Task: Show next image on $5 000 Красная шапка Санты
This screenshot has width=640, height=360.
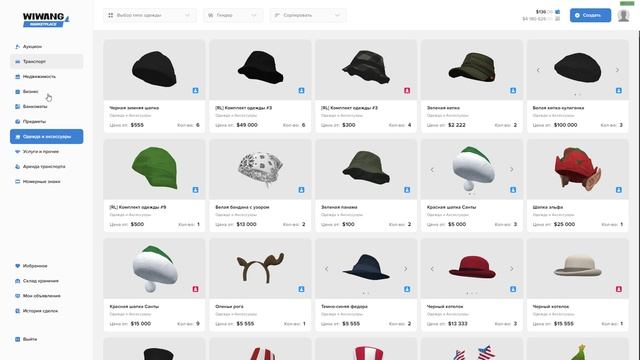Action: [x=511, y=169]
